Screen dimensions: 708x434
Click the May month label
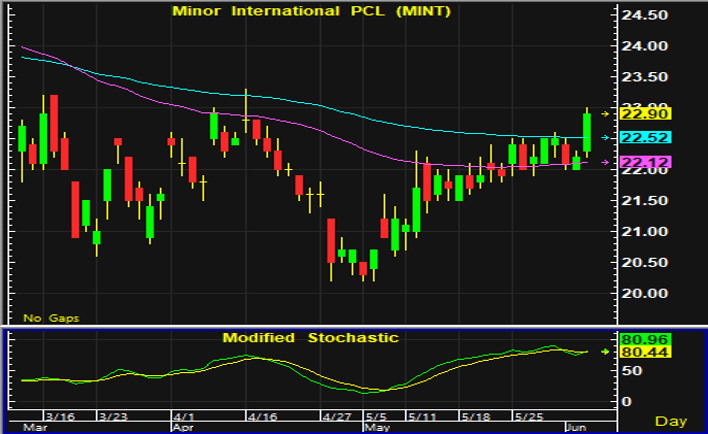(377, 427)
